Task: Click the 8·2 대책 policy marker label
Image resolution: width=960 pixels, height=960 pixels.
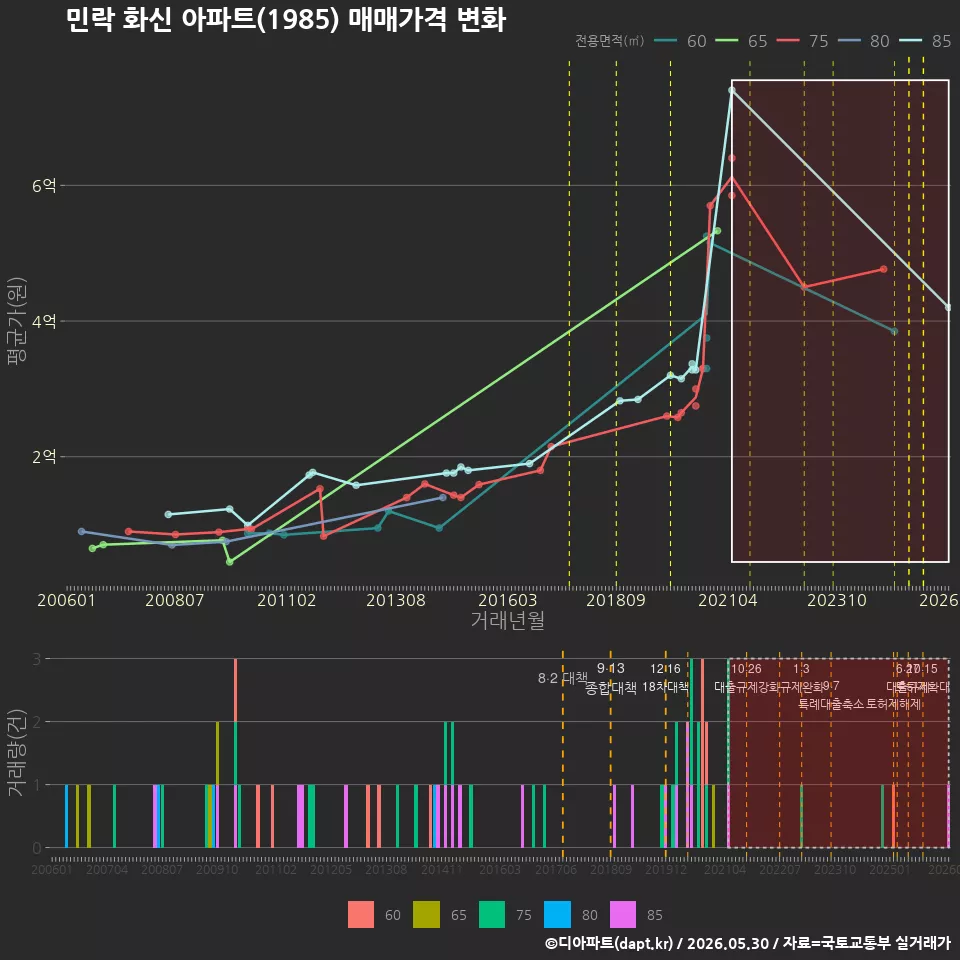Action: (562, 678)
